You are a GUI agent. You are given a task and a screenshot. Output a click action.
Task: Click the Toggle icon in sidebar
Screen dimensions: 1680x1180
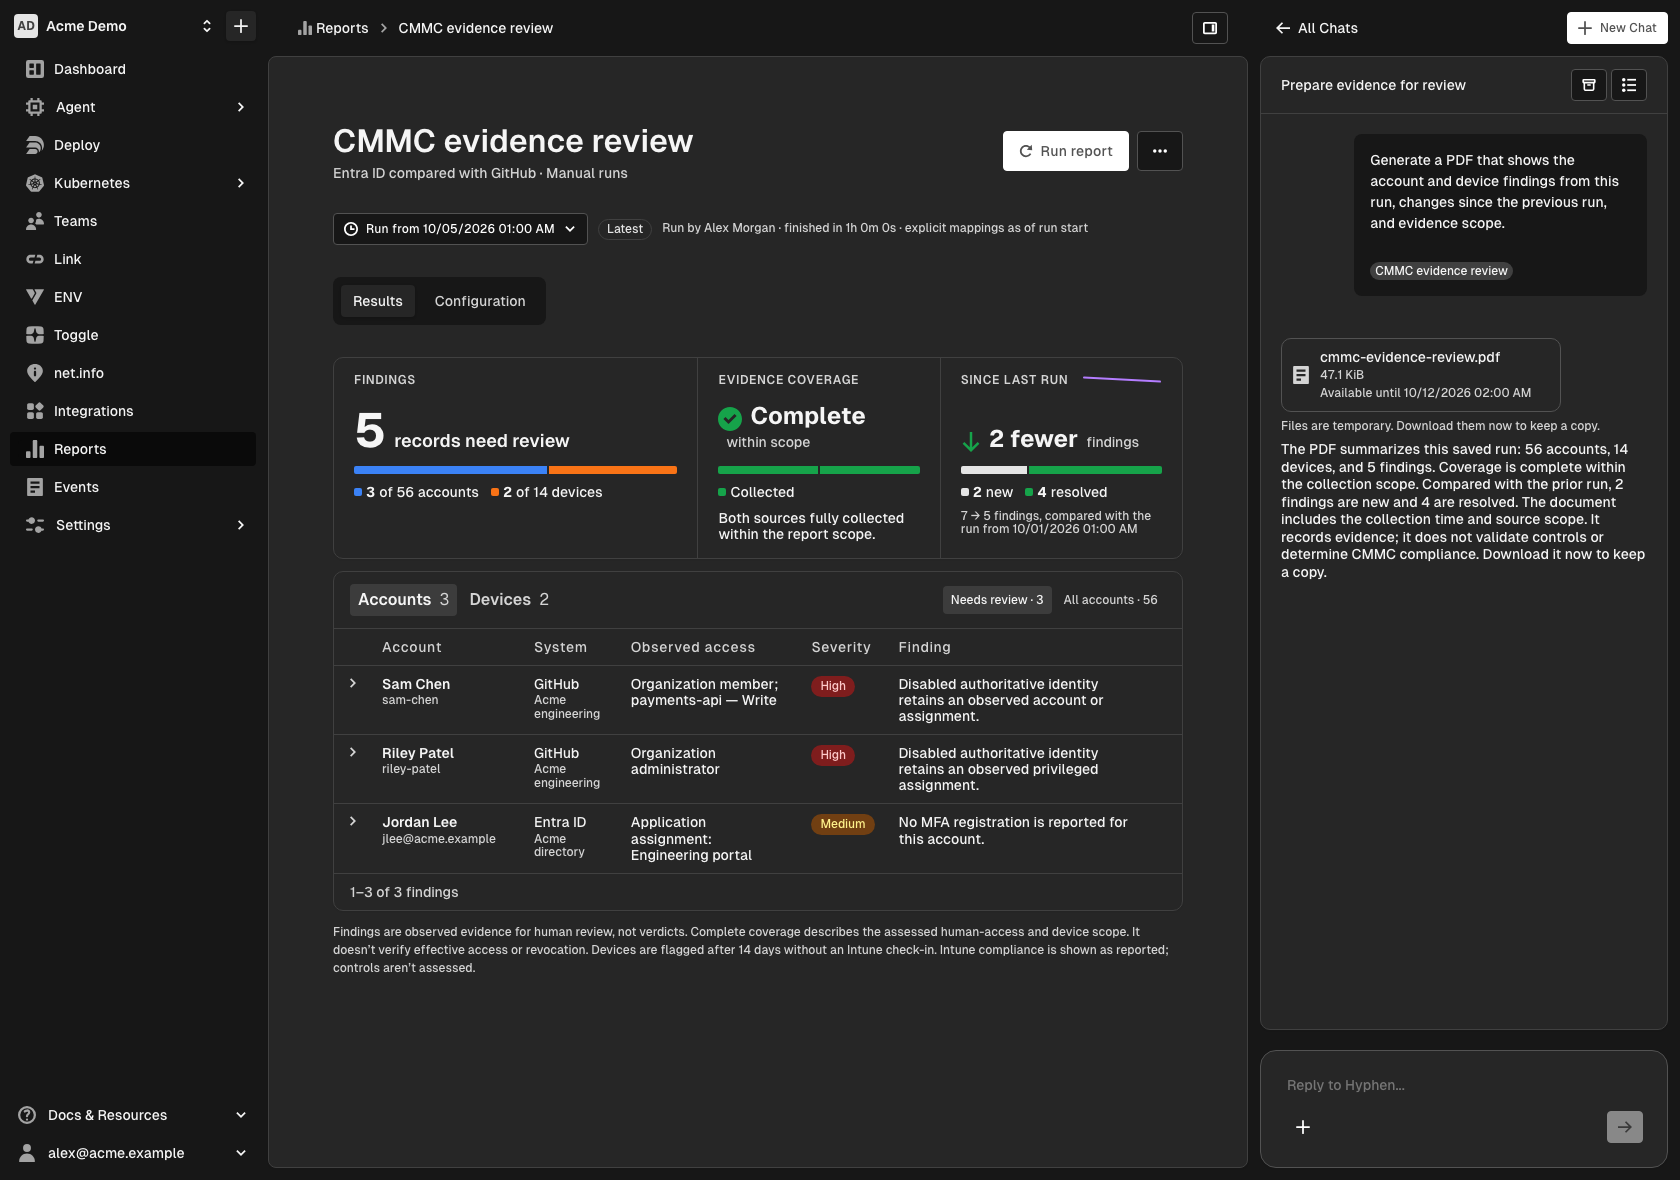click(x=35, y=335)
